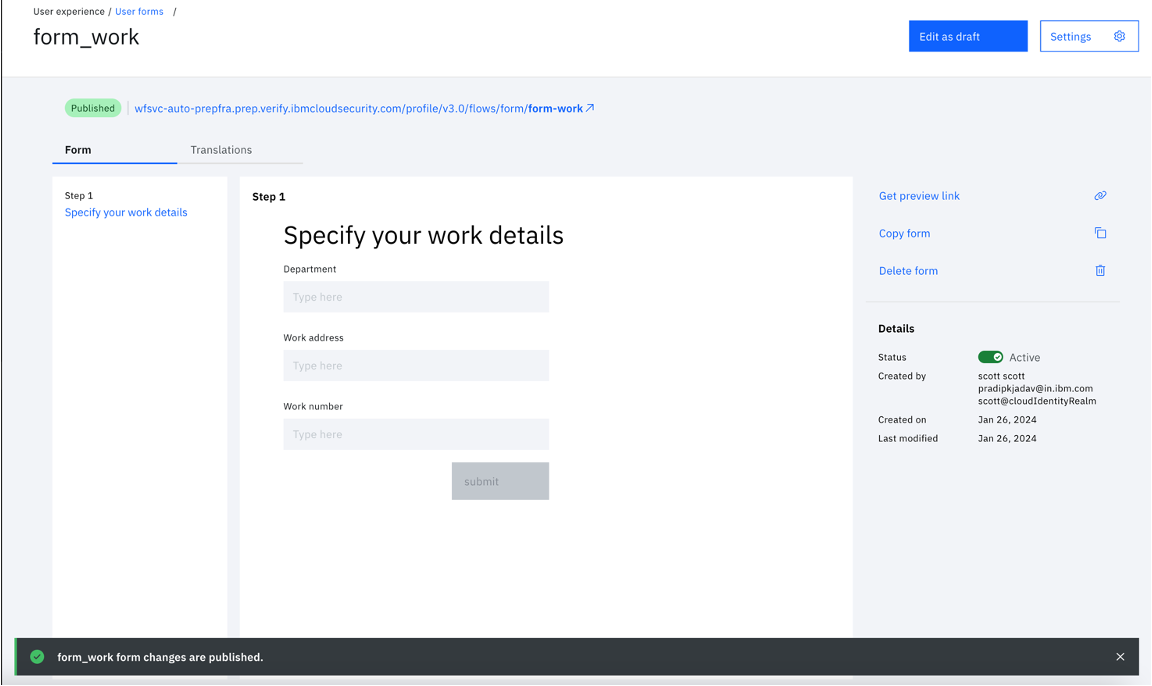Click the form_work page title

(x=86, y=37)
